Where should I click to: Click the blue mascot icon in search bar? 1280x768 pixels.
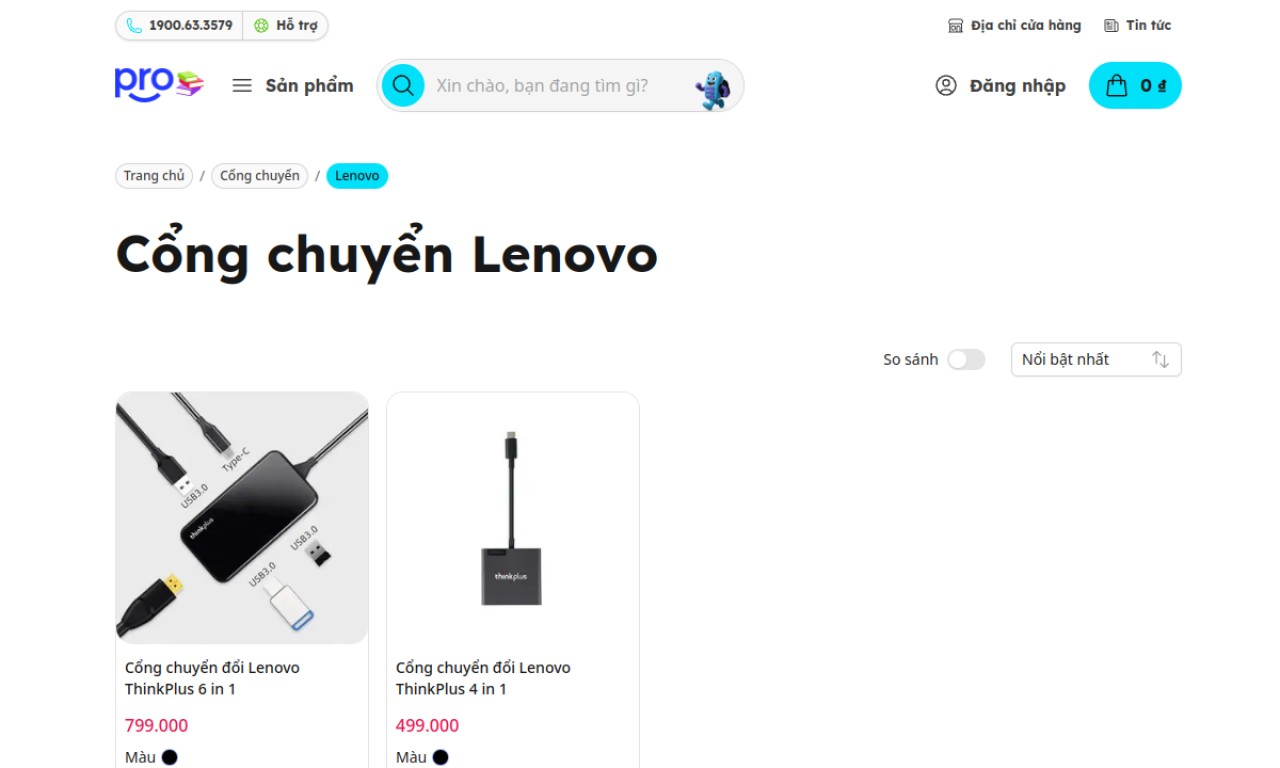pos(713,90)
